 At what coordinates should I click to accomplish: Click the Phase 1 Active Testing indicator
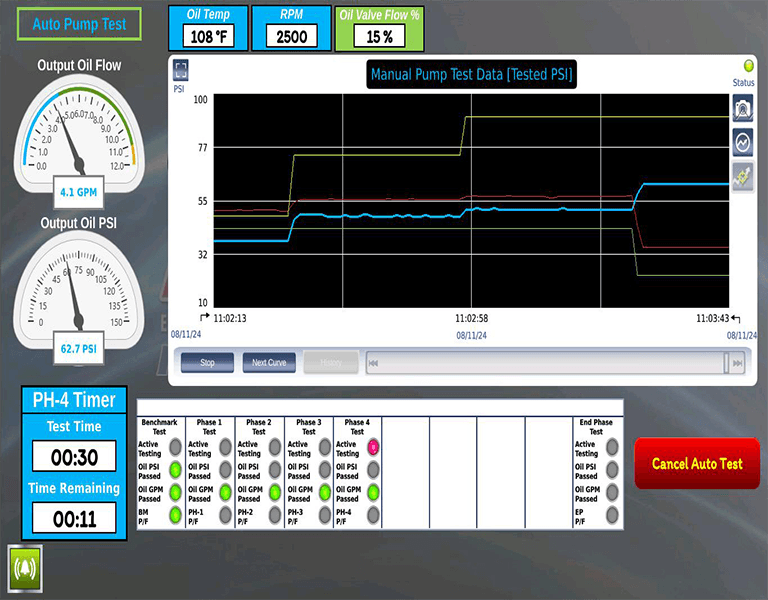(x=225, y=447)
